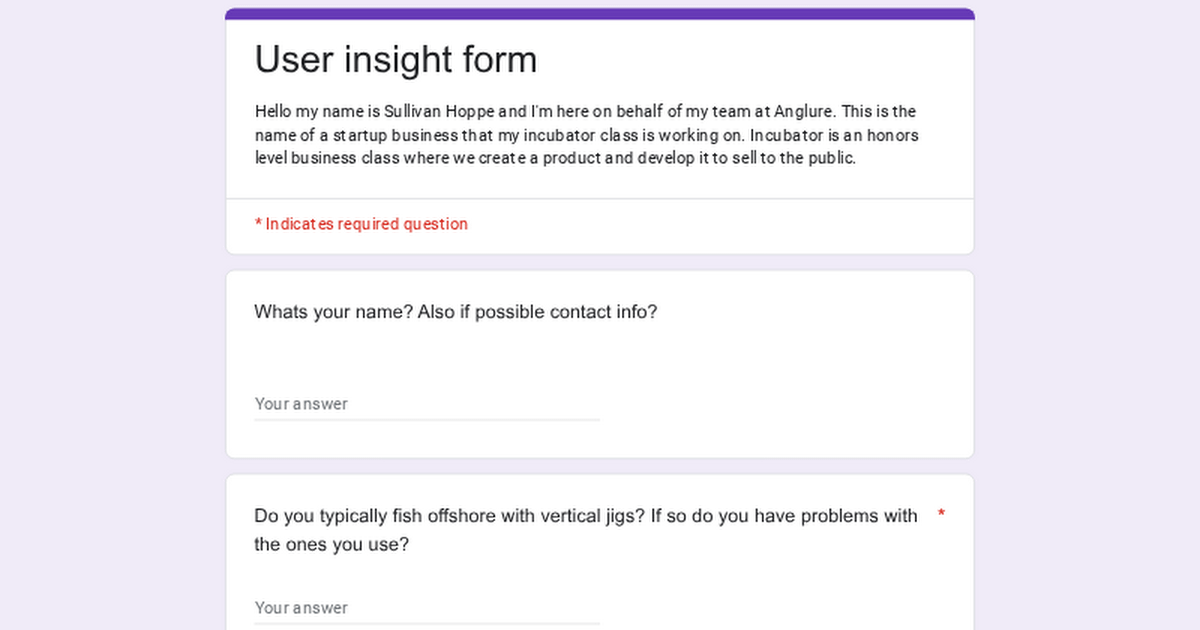
Task: Click the purple header bar atop the form
Action: pos(600,14)
